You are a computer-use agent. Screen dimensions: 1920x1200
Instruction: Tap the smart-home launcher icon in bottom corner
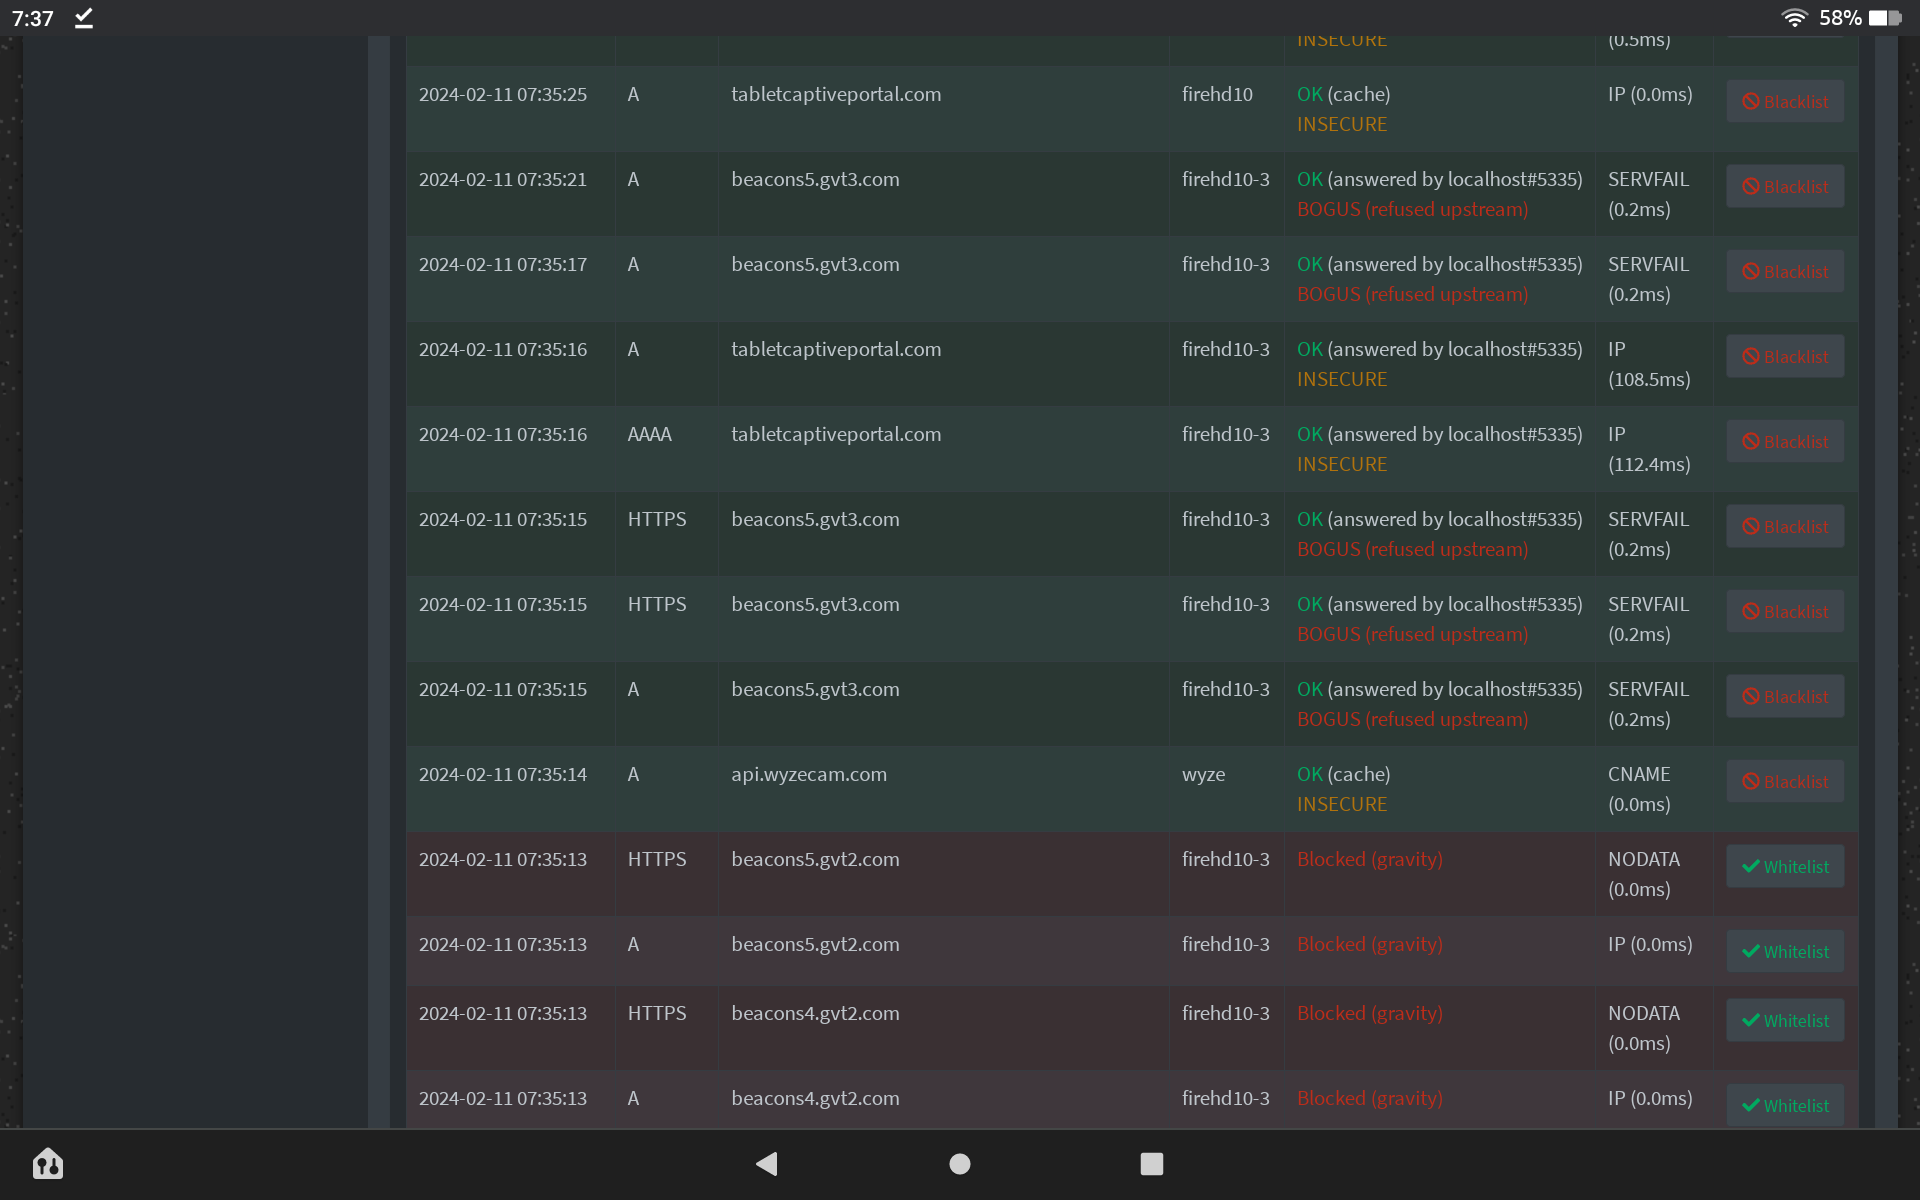tap(47, 1164)
